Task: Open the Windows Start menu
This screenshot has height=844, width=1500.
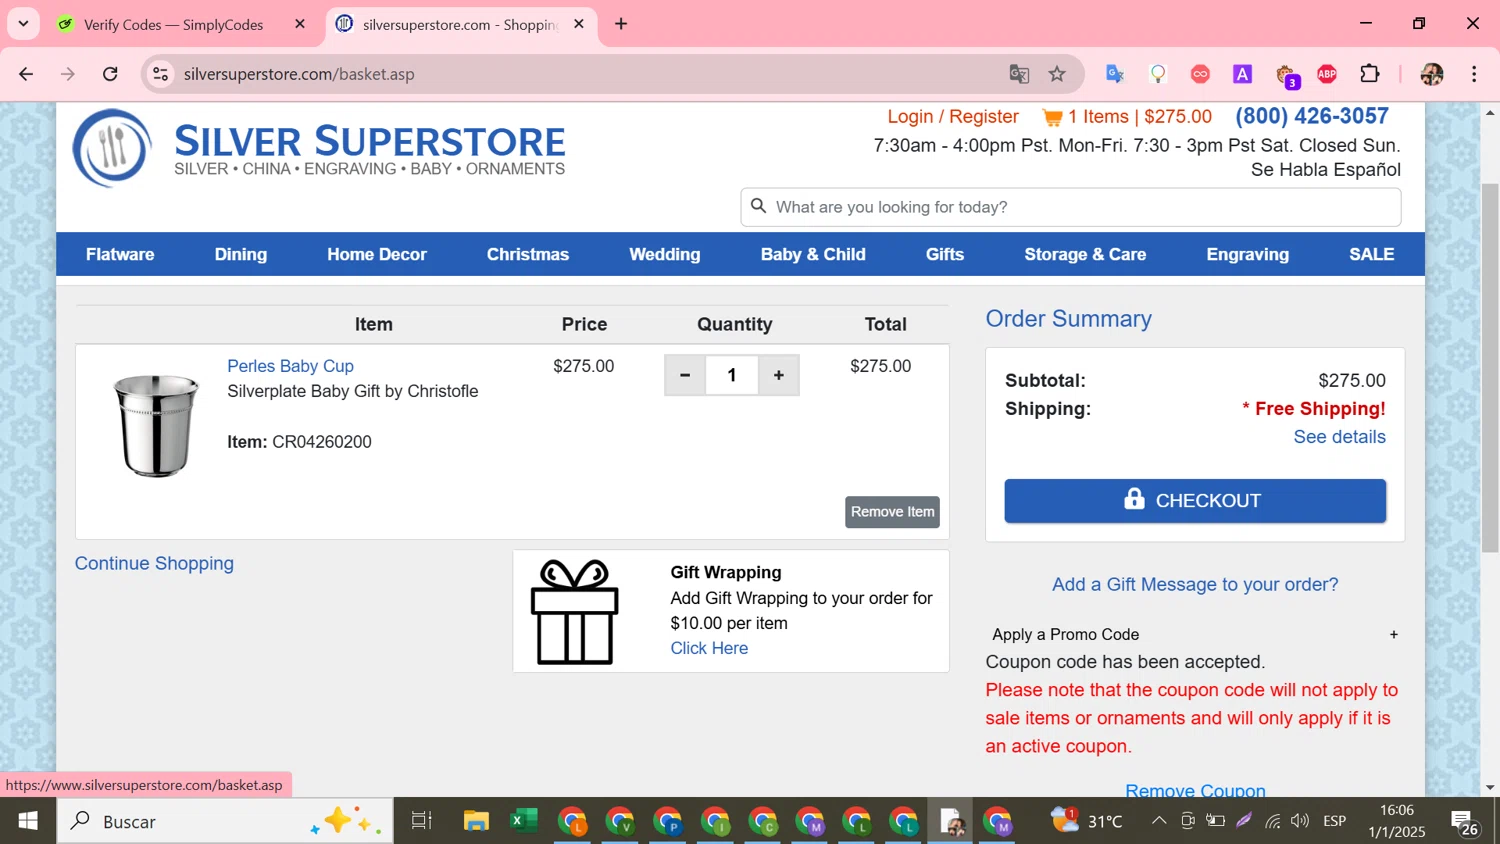Action: click(28, 821)
